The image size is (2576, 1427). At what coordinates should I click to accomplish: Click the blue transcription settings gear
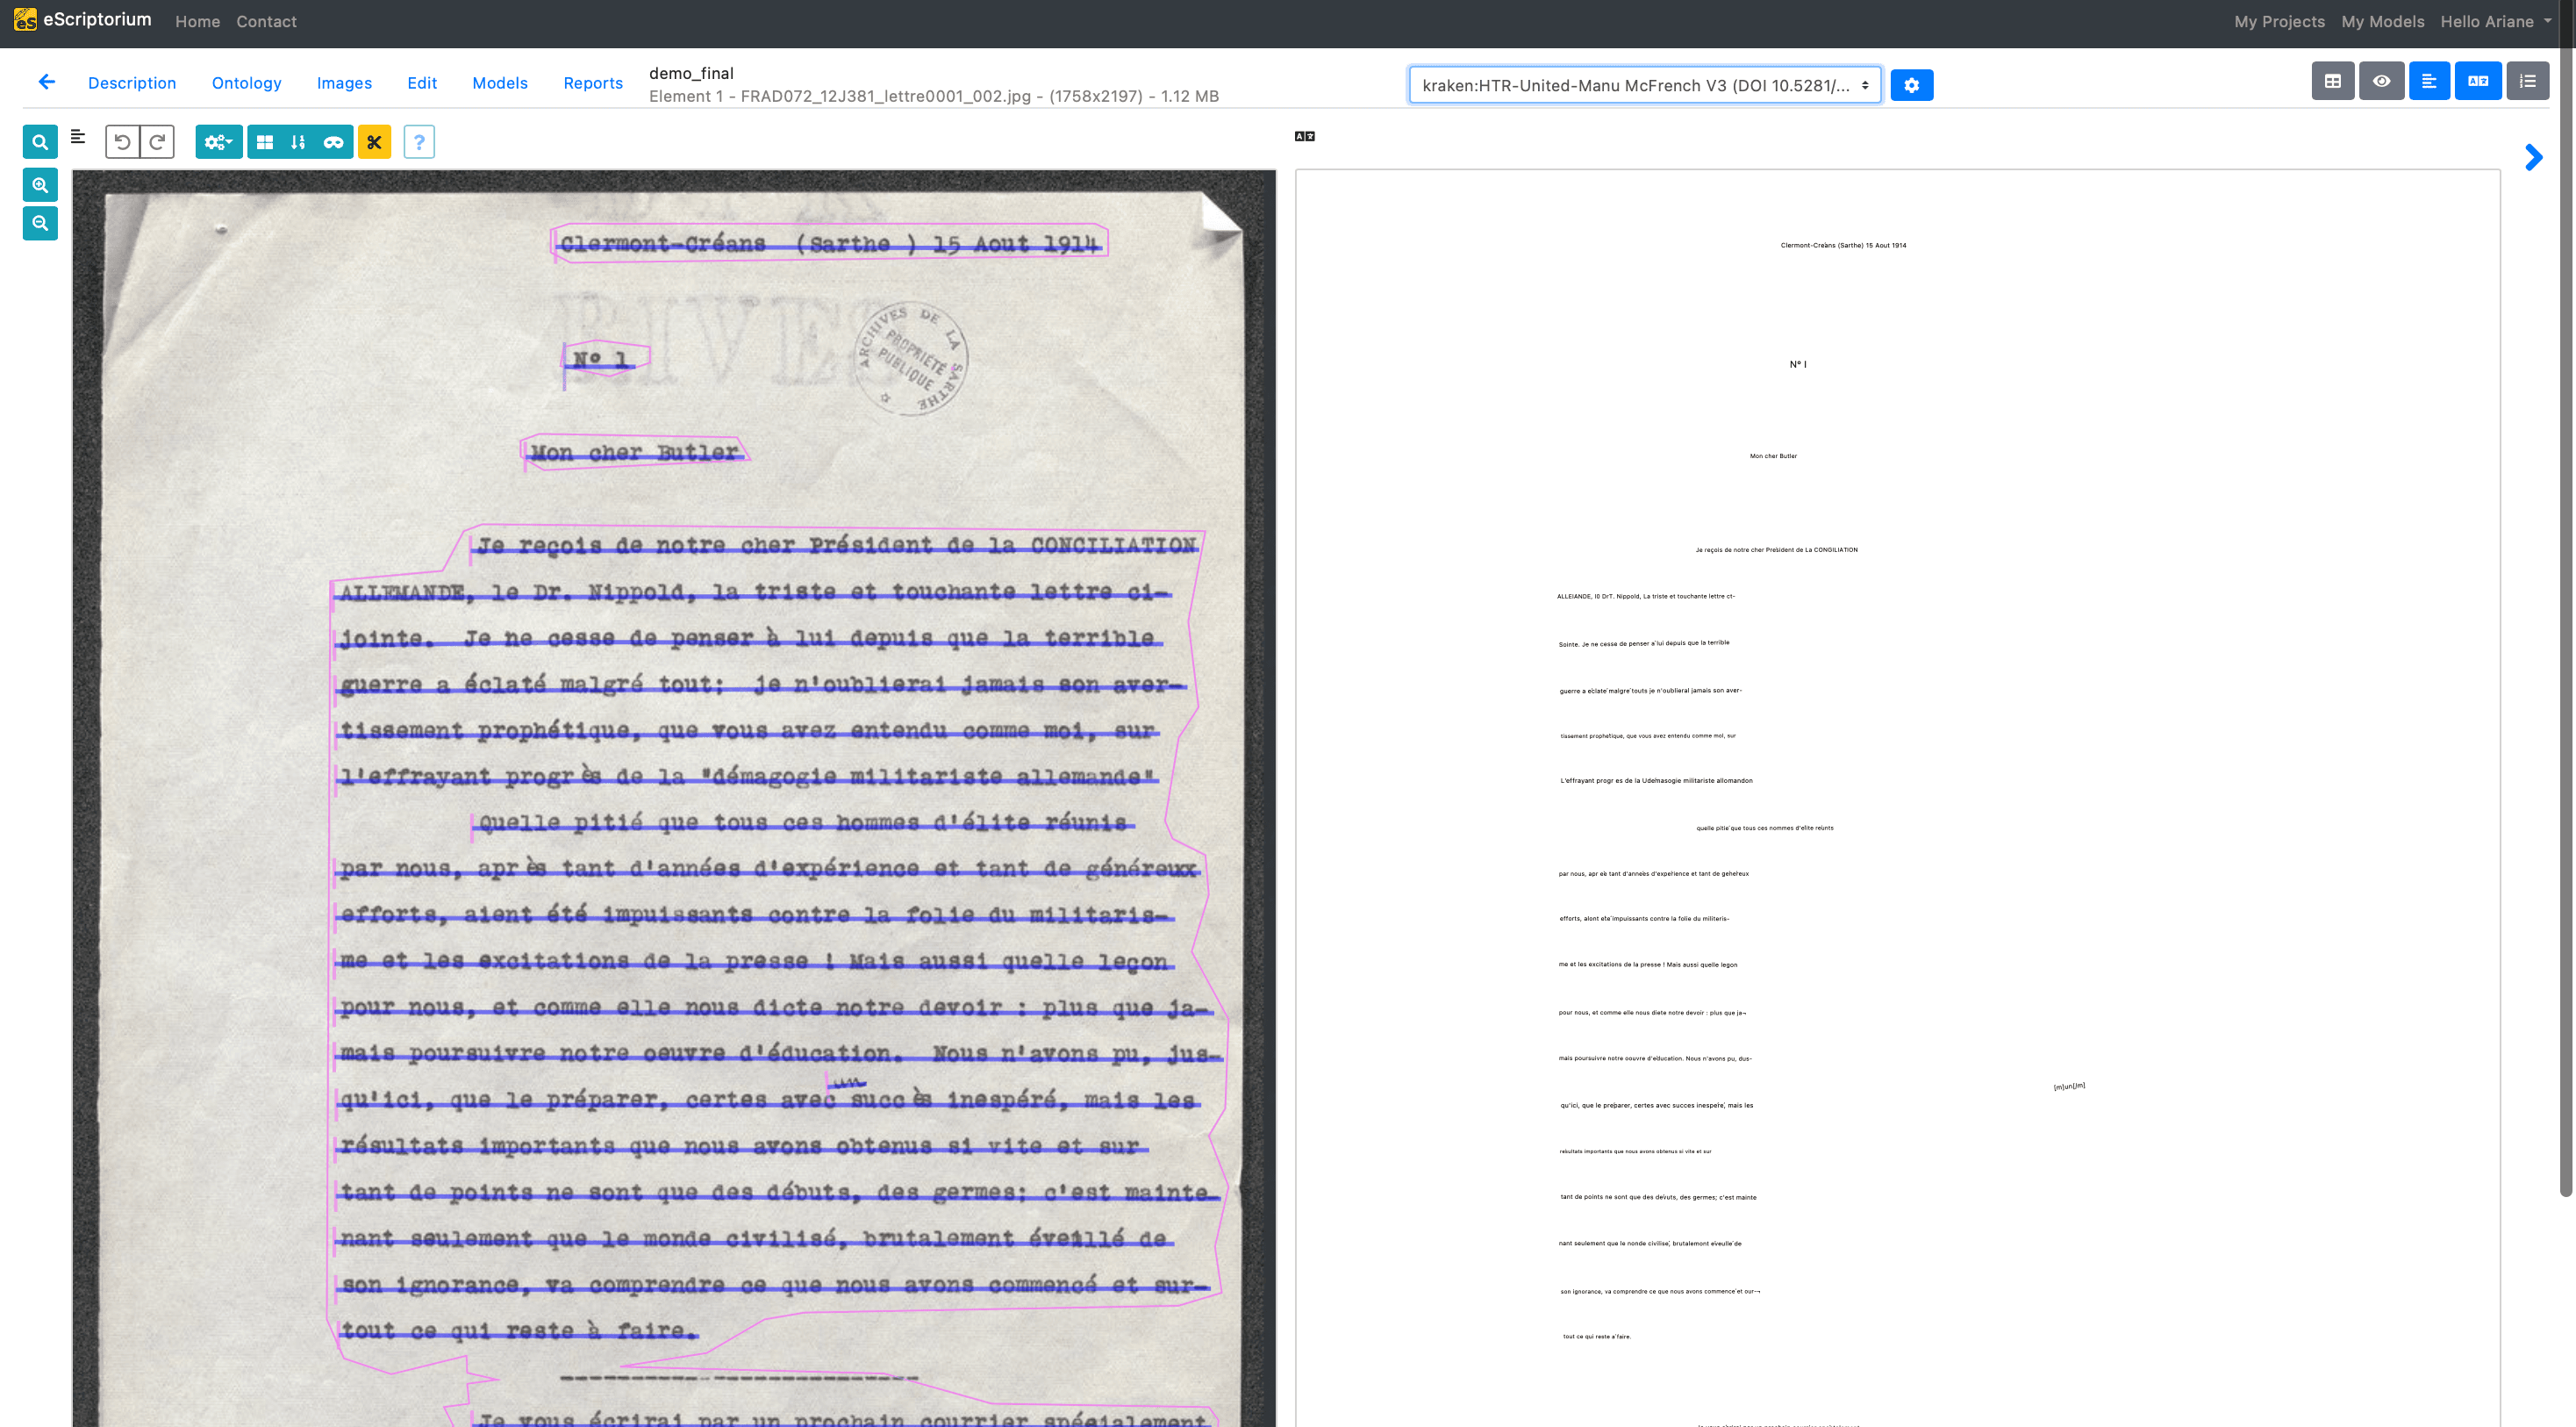tap(1911, 85)
